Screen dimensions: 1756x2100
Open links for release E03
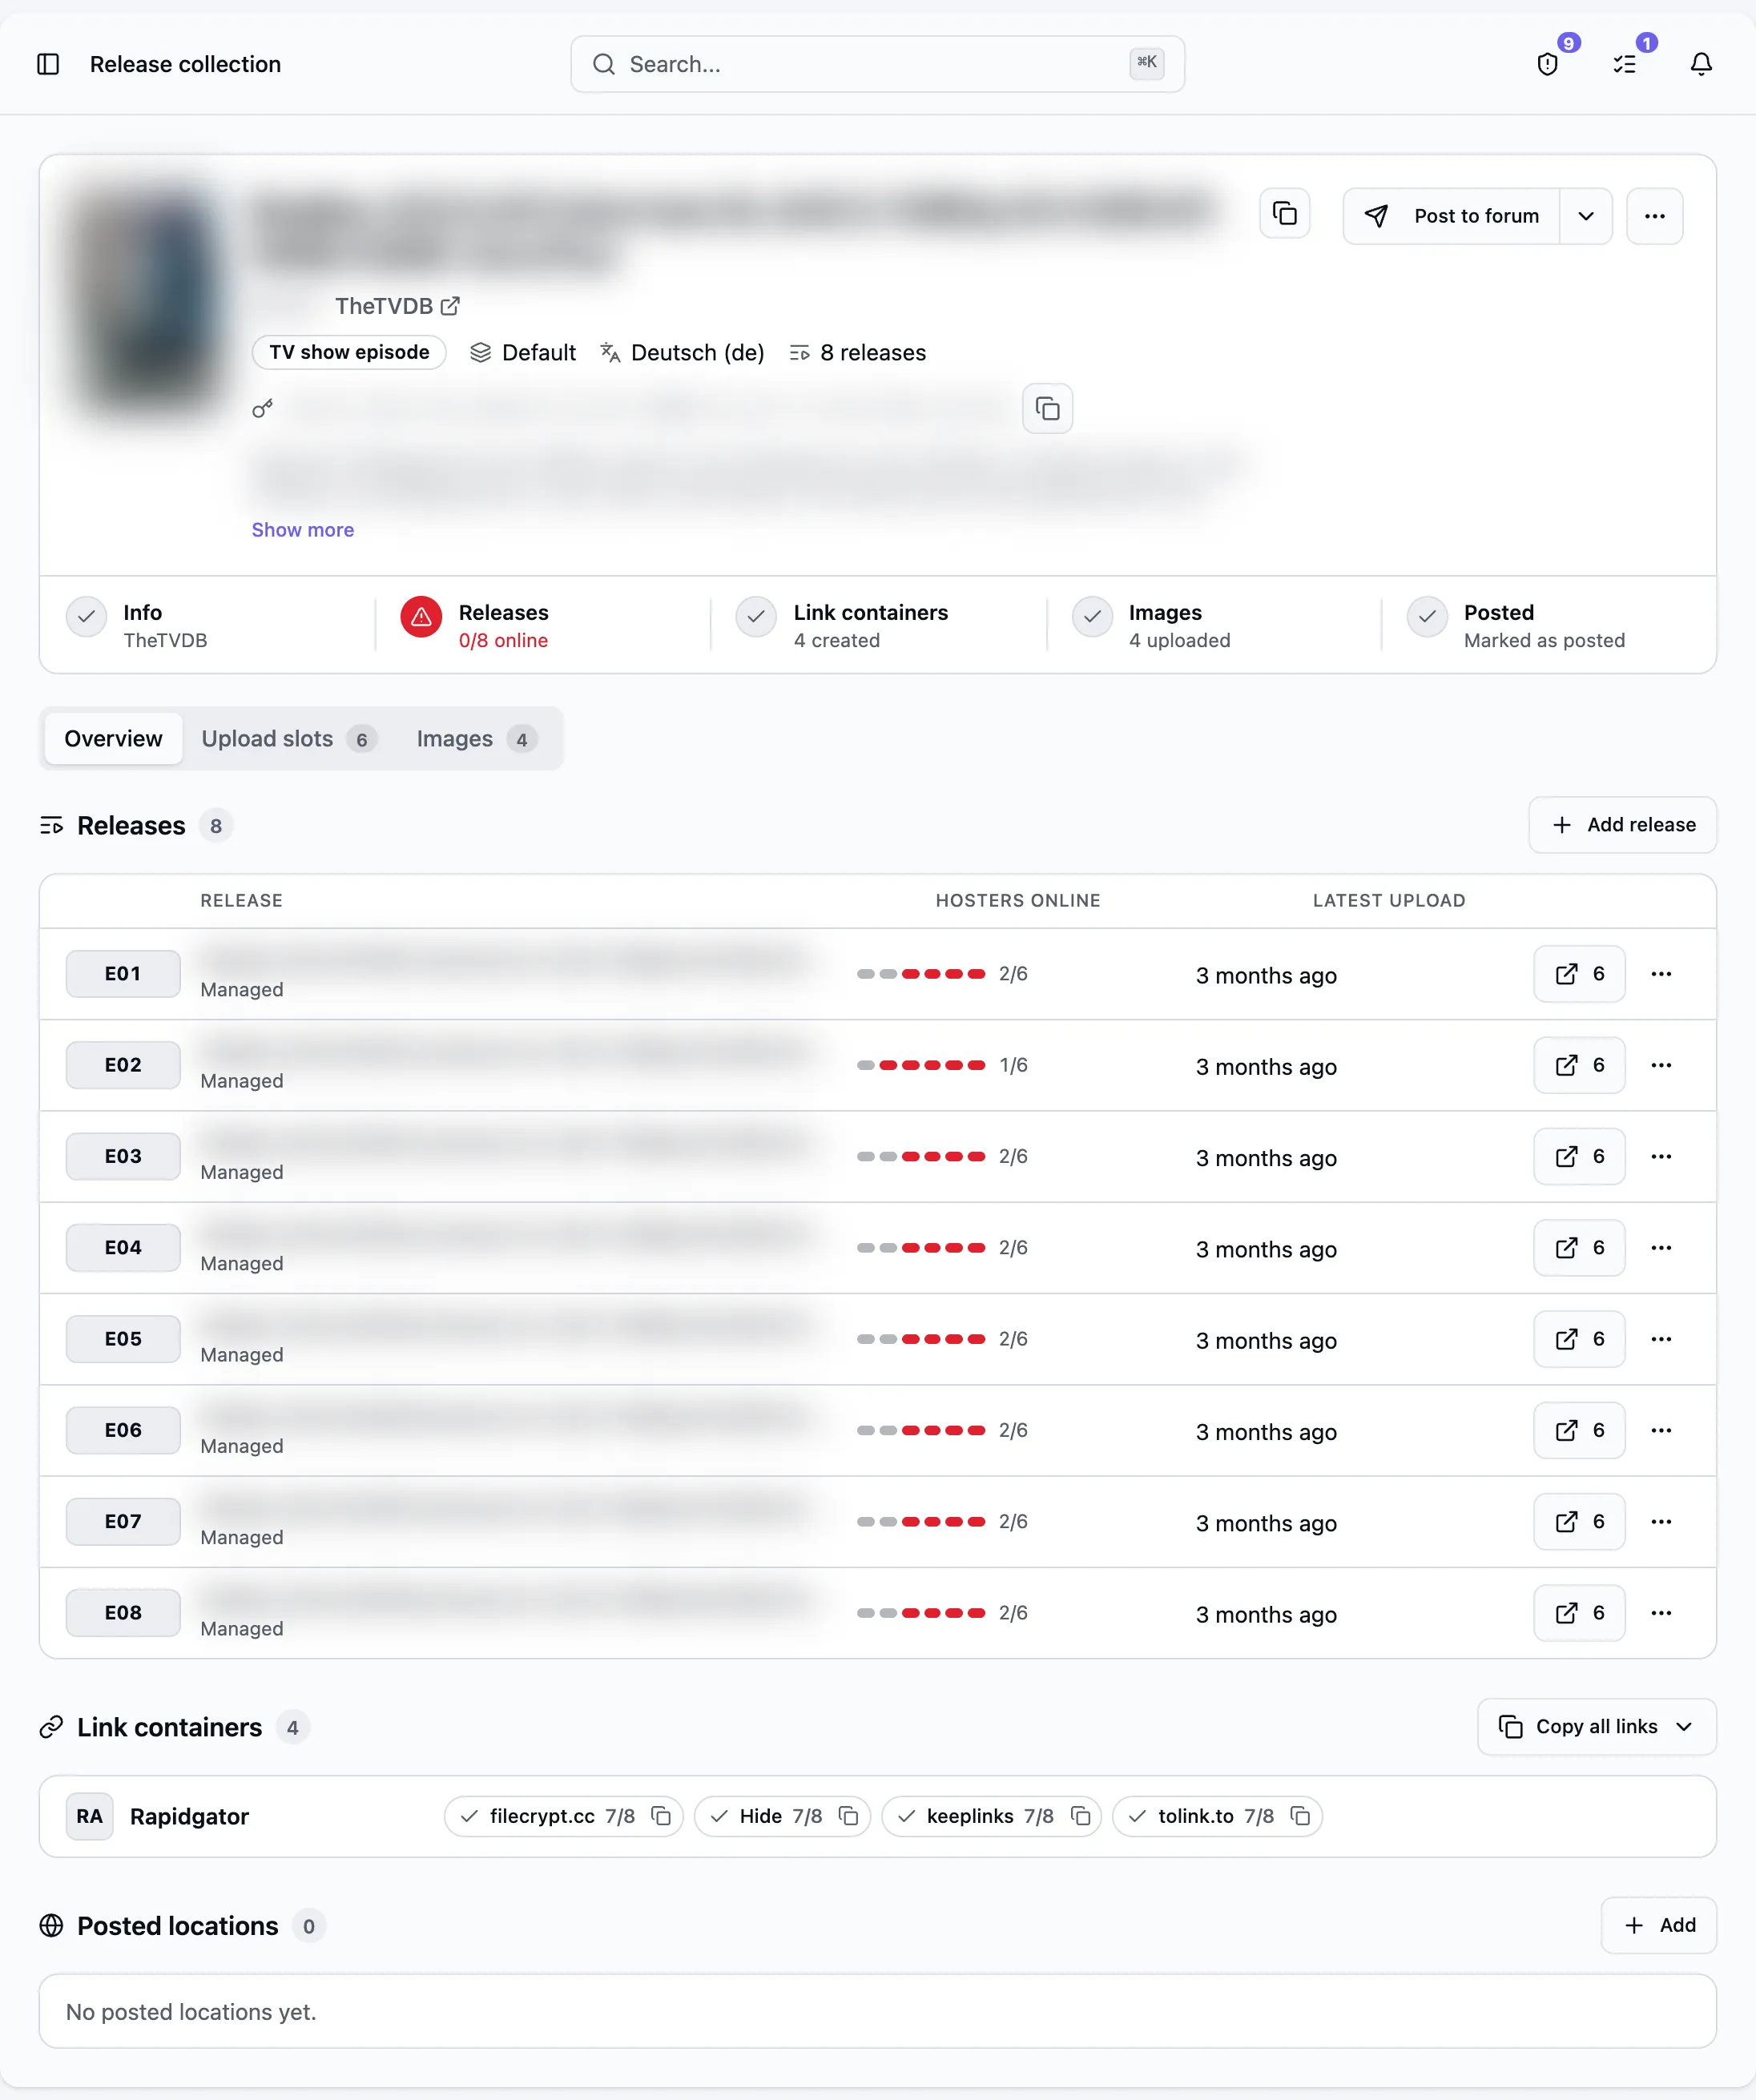pyautogui.click(x=1579, y=1156)
